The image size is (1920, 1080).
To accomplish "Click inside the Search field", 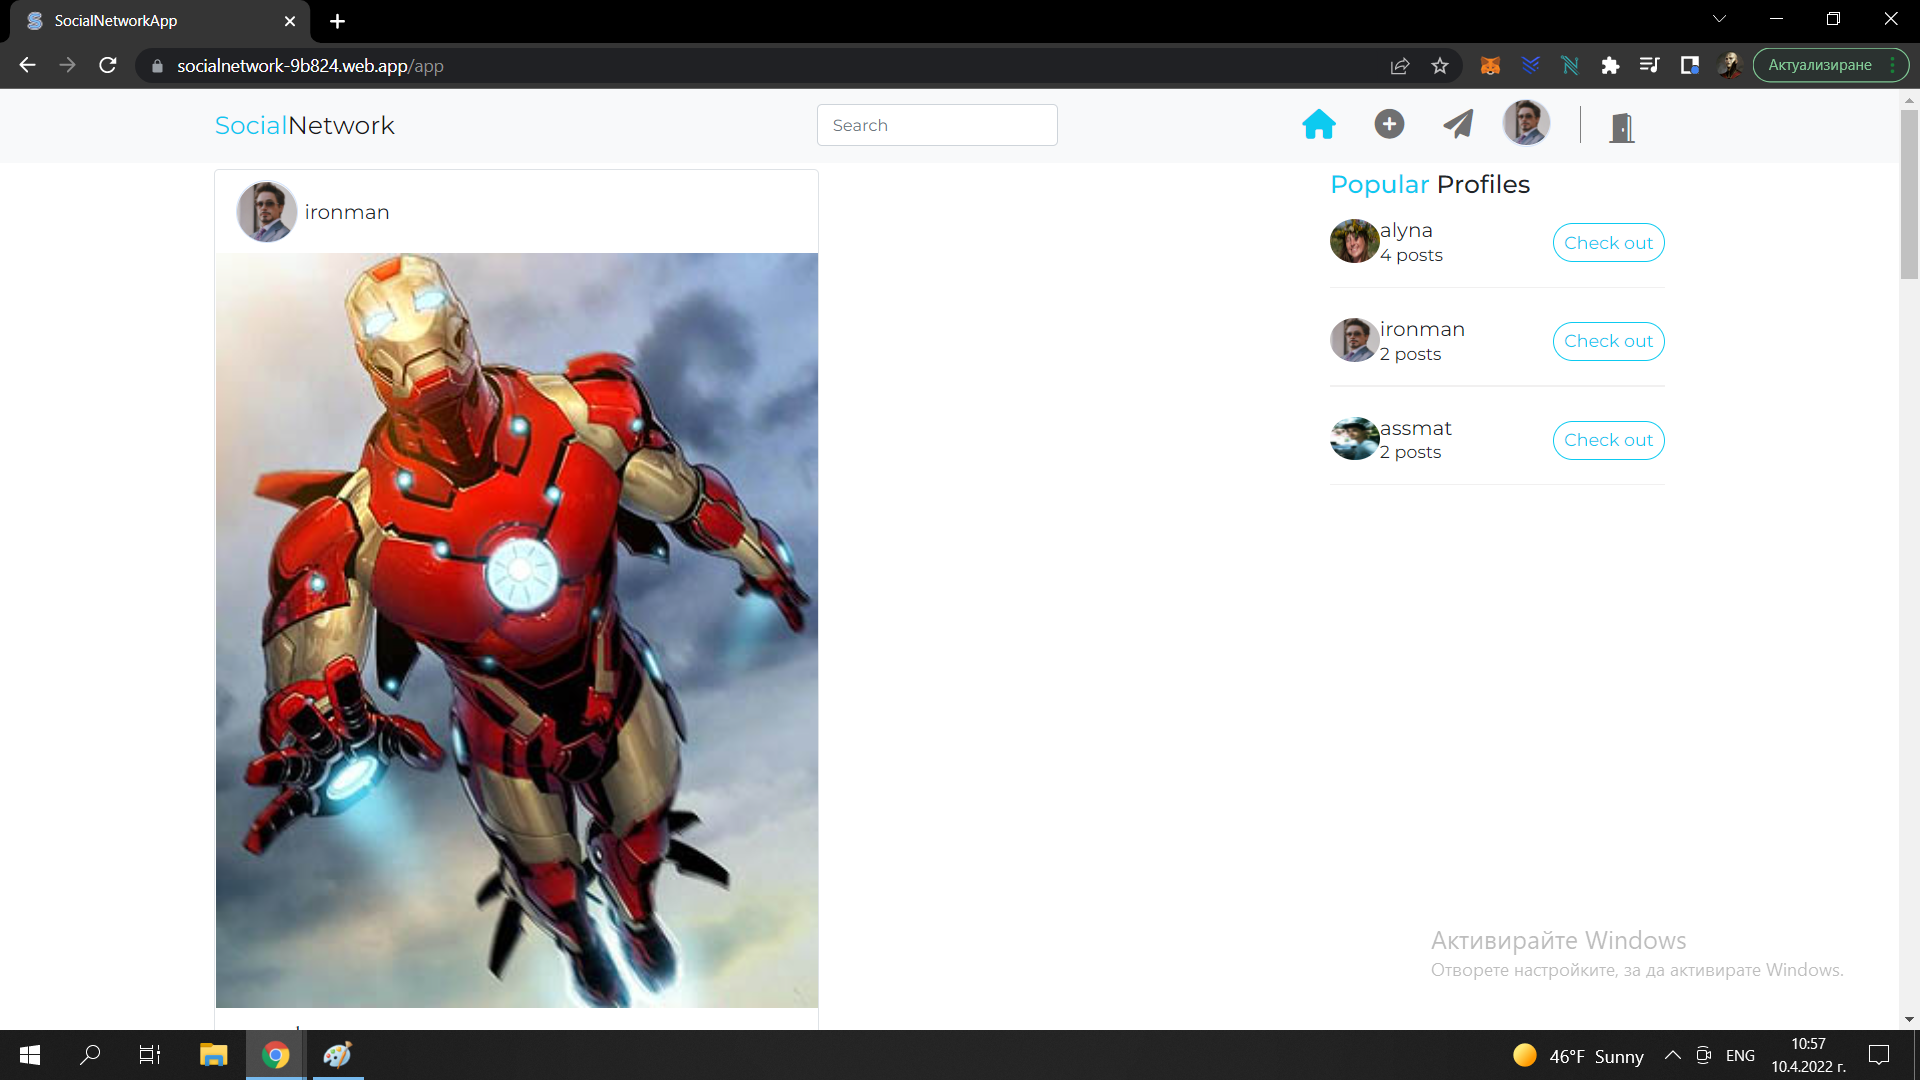I will point(936,124).
